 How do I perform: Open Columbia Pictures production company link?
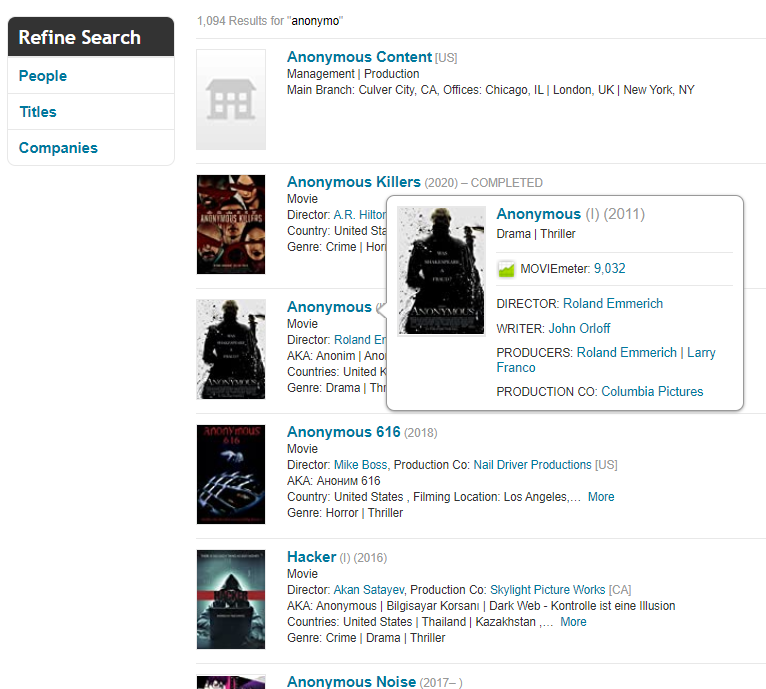652,391
